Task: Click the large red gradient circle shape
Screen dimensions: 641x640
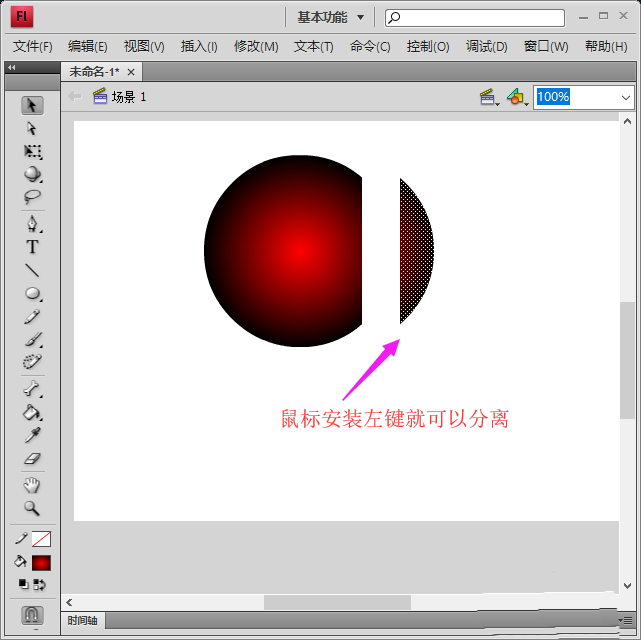Action: coord(283,251)
